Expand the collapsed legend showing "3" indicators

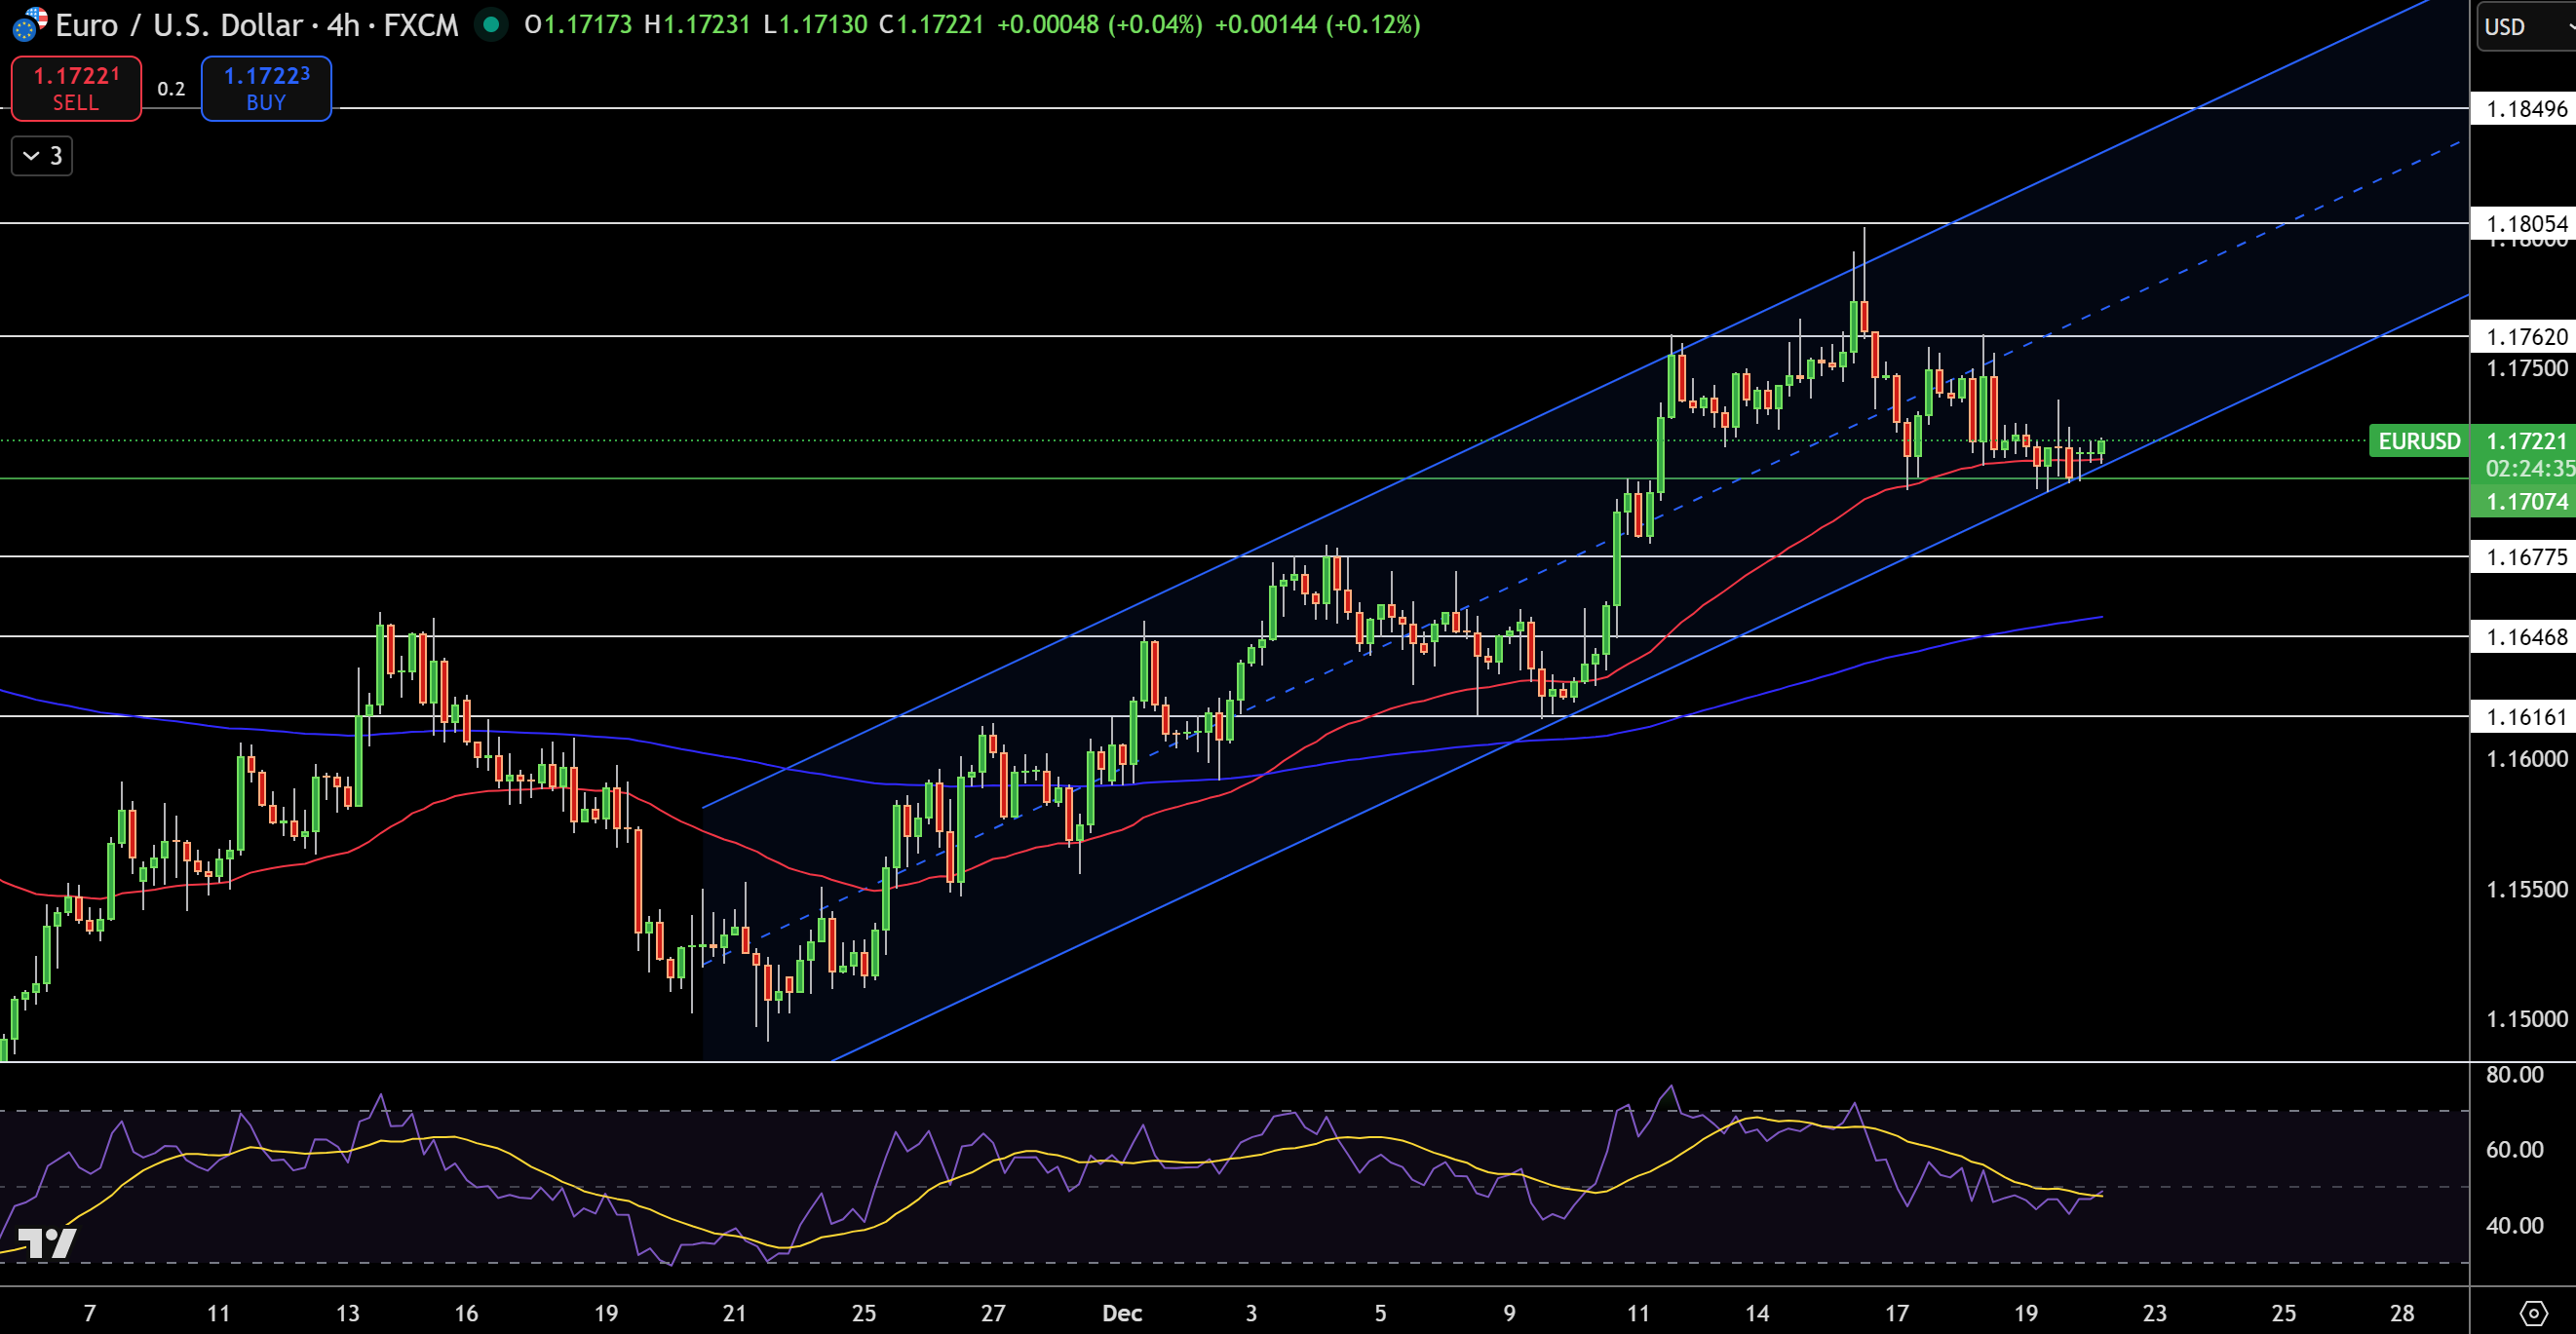[41, 156]
